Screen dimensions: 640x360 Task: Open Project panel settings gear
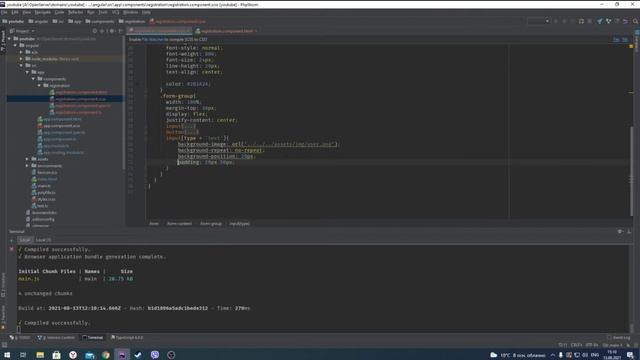point(112,31)
